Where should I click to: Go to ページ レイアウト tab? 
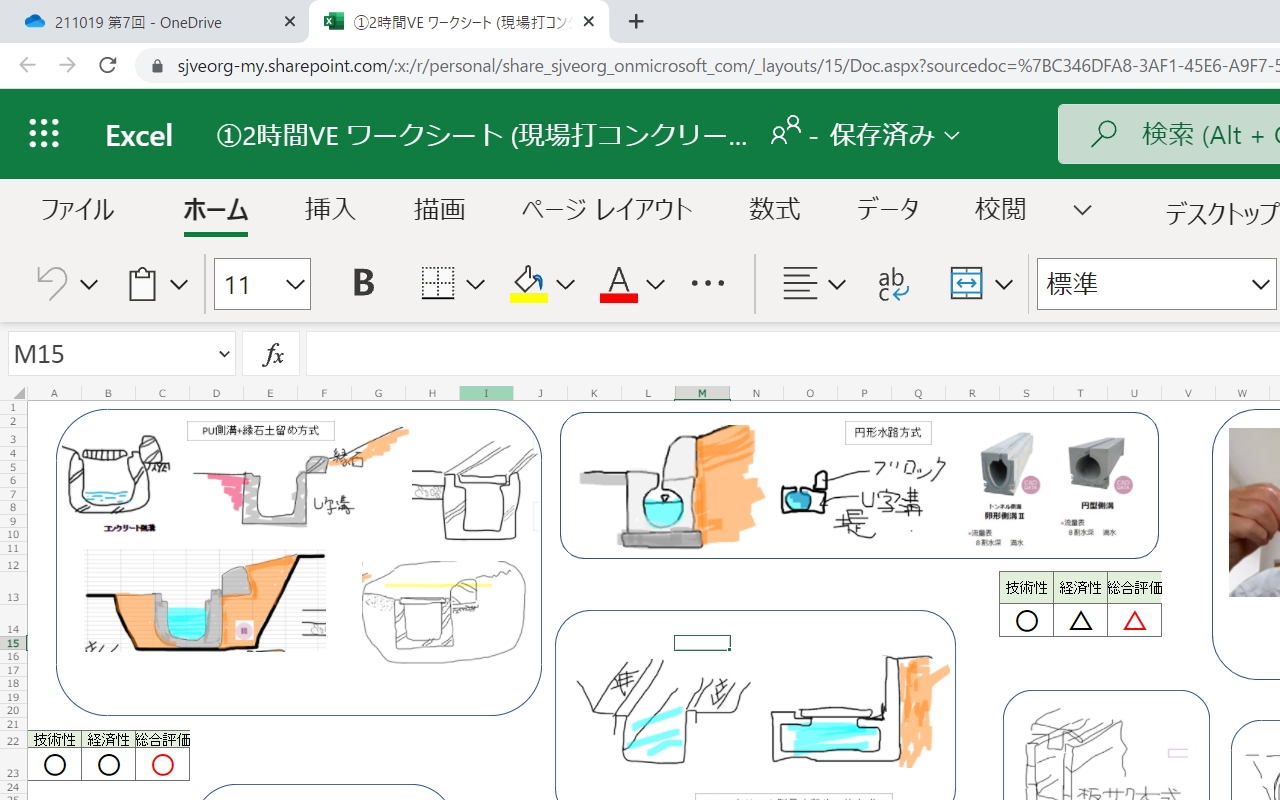click(607, 209)
